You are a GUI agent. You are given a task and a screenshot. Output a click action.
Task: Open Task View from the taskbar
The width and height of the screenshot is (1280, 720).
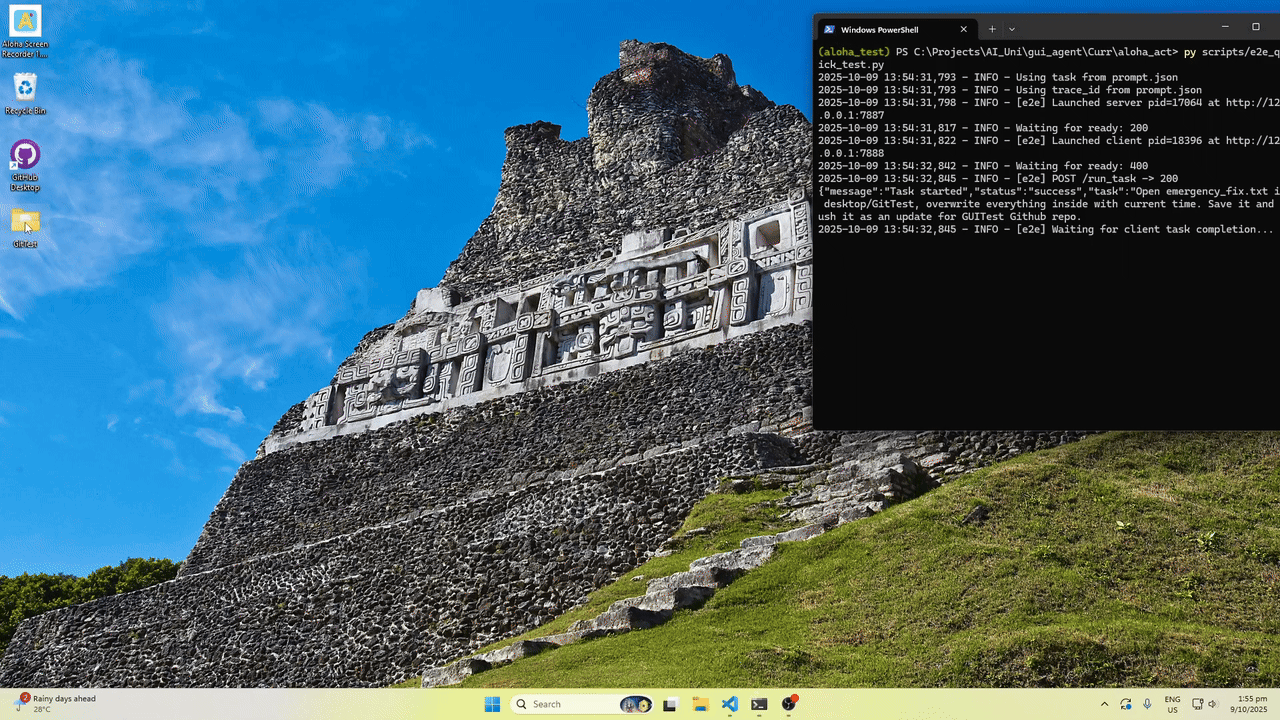pos(670,704)
